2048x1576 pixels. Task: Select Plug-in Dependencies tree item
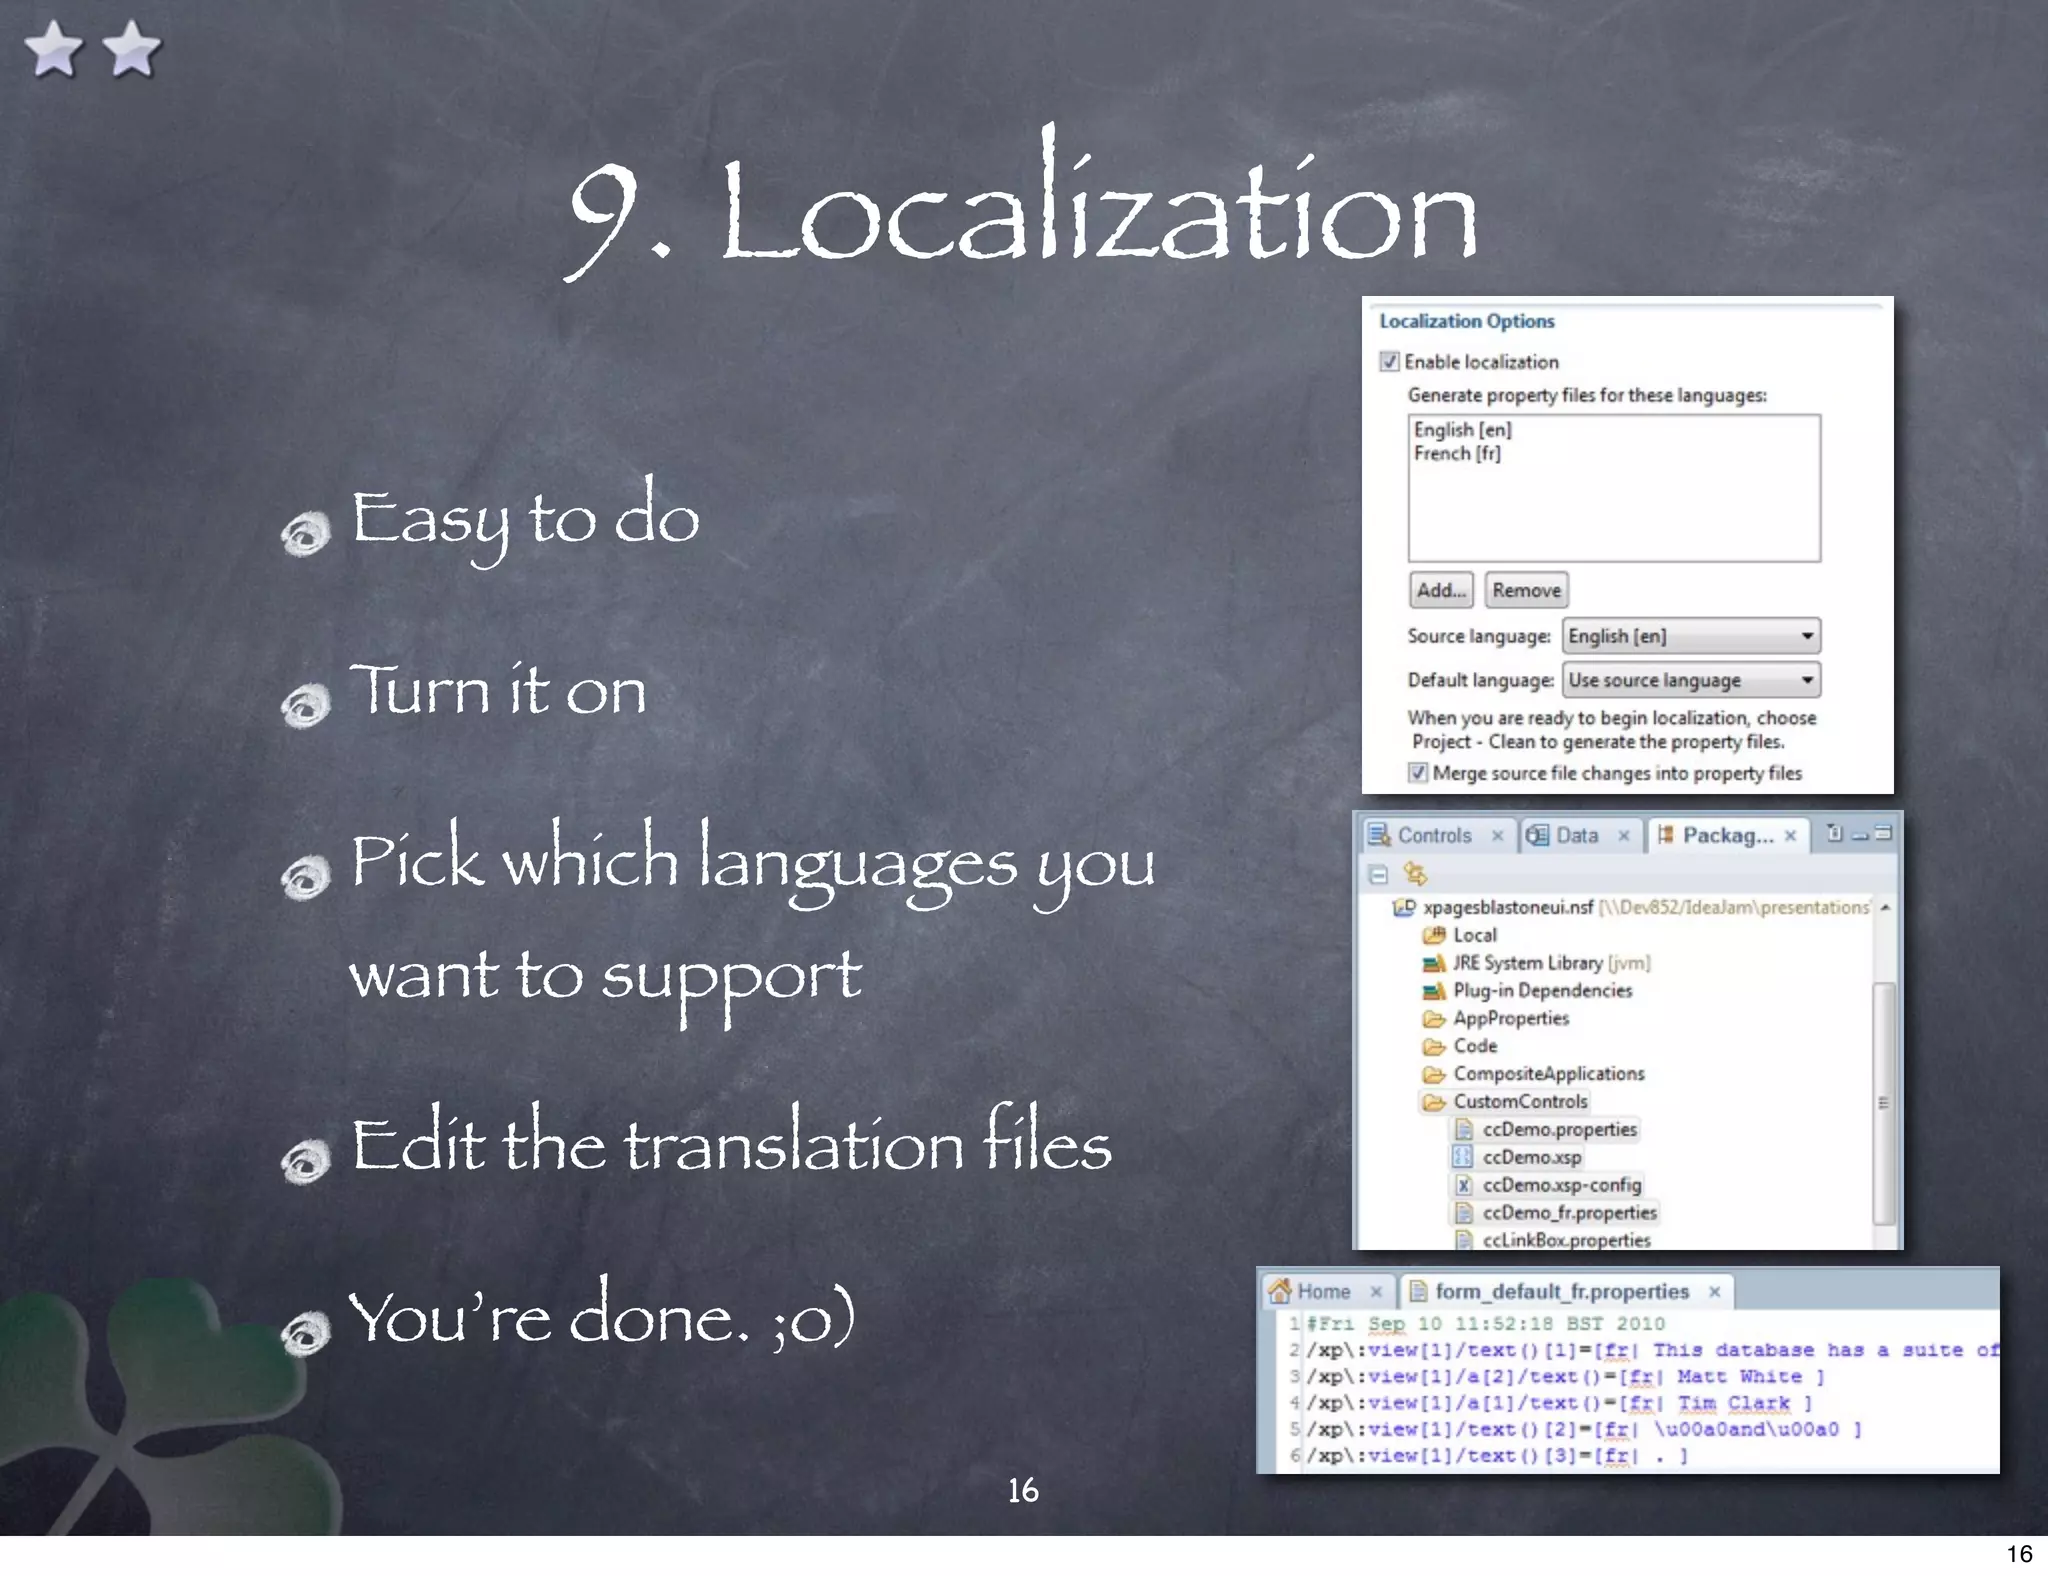click(x=1543, y=991)
